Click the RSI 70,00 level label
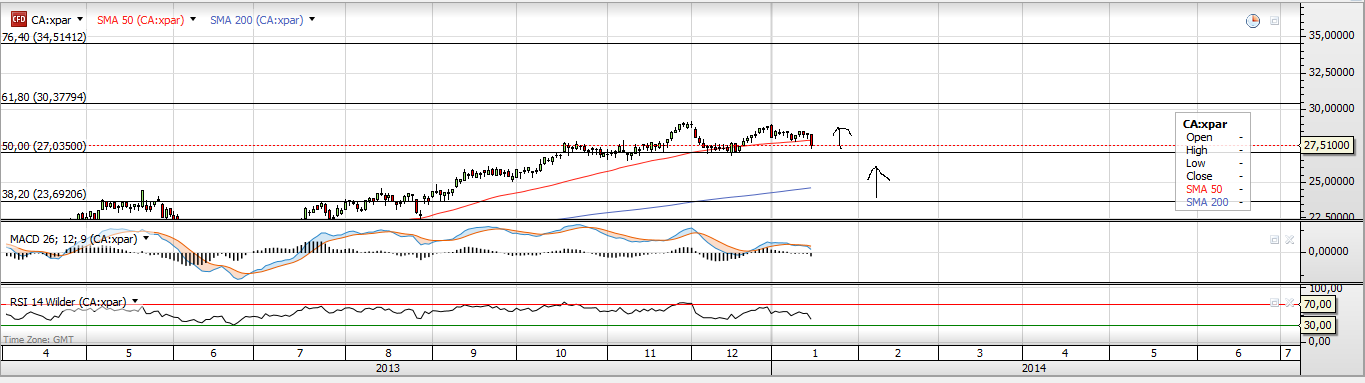Image resolution: width=1365 pixels, height=383 pixels. pyautogui.click(x=1319, y=304)
